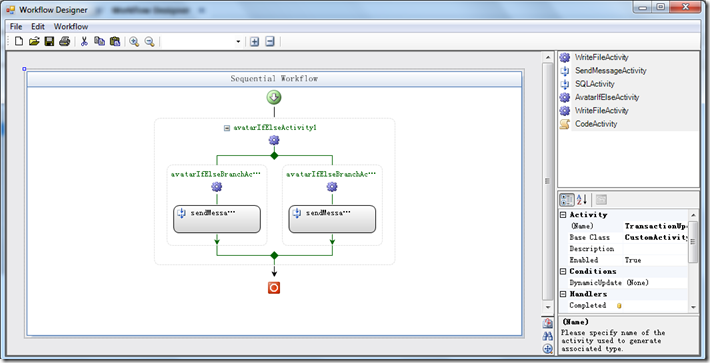Image resolution: width=710 pixels, height=363 pixels.
Task: Select the left sendMessage activity icon
Action: pyautogui.click(x=182, y=213)
